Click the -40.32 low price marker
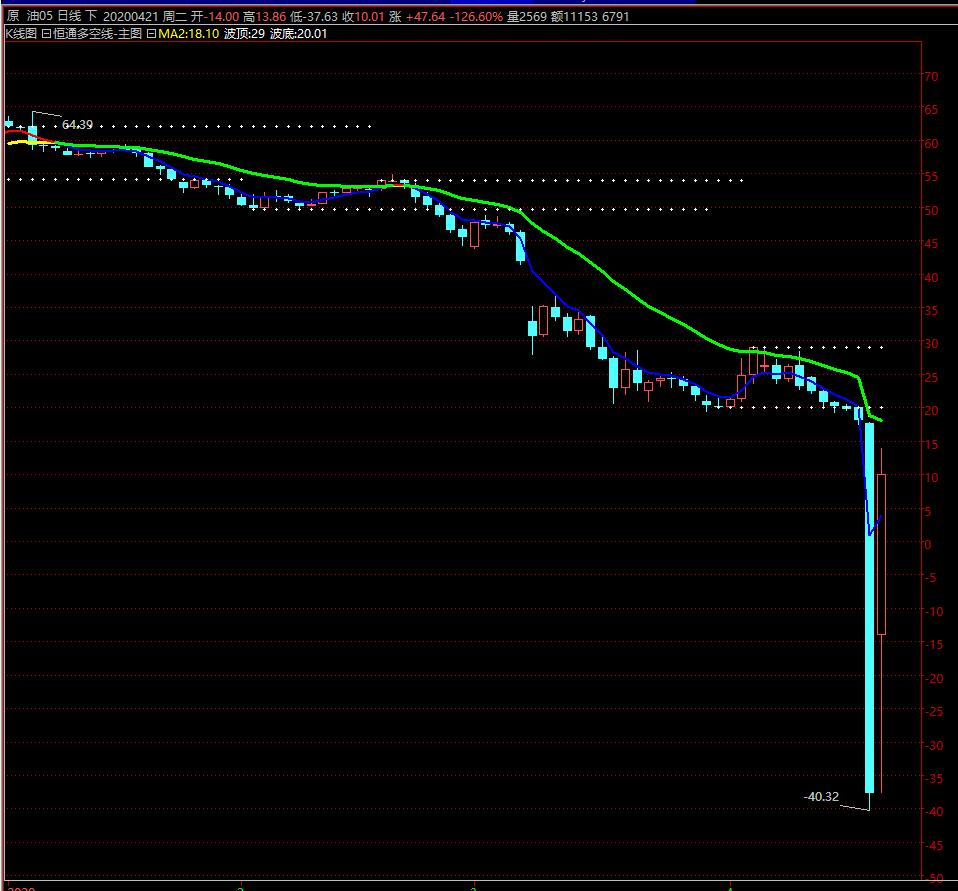Viewport: 958px width, 891px height. 821,797
